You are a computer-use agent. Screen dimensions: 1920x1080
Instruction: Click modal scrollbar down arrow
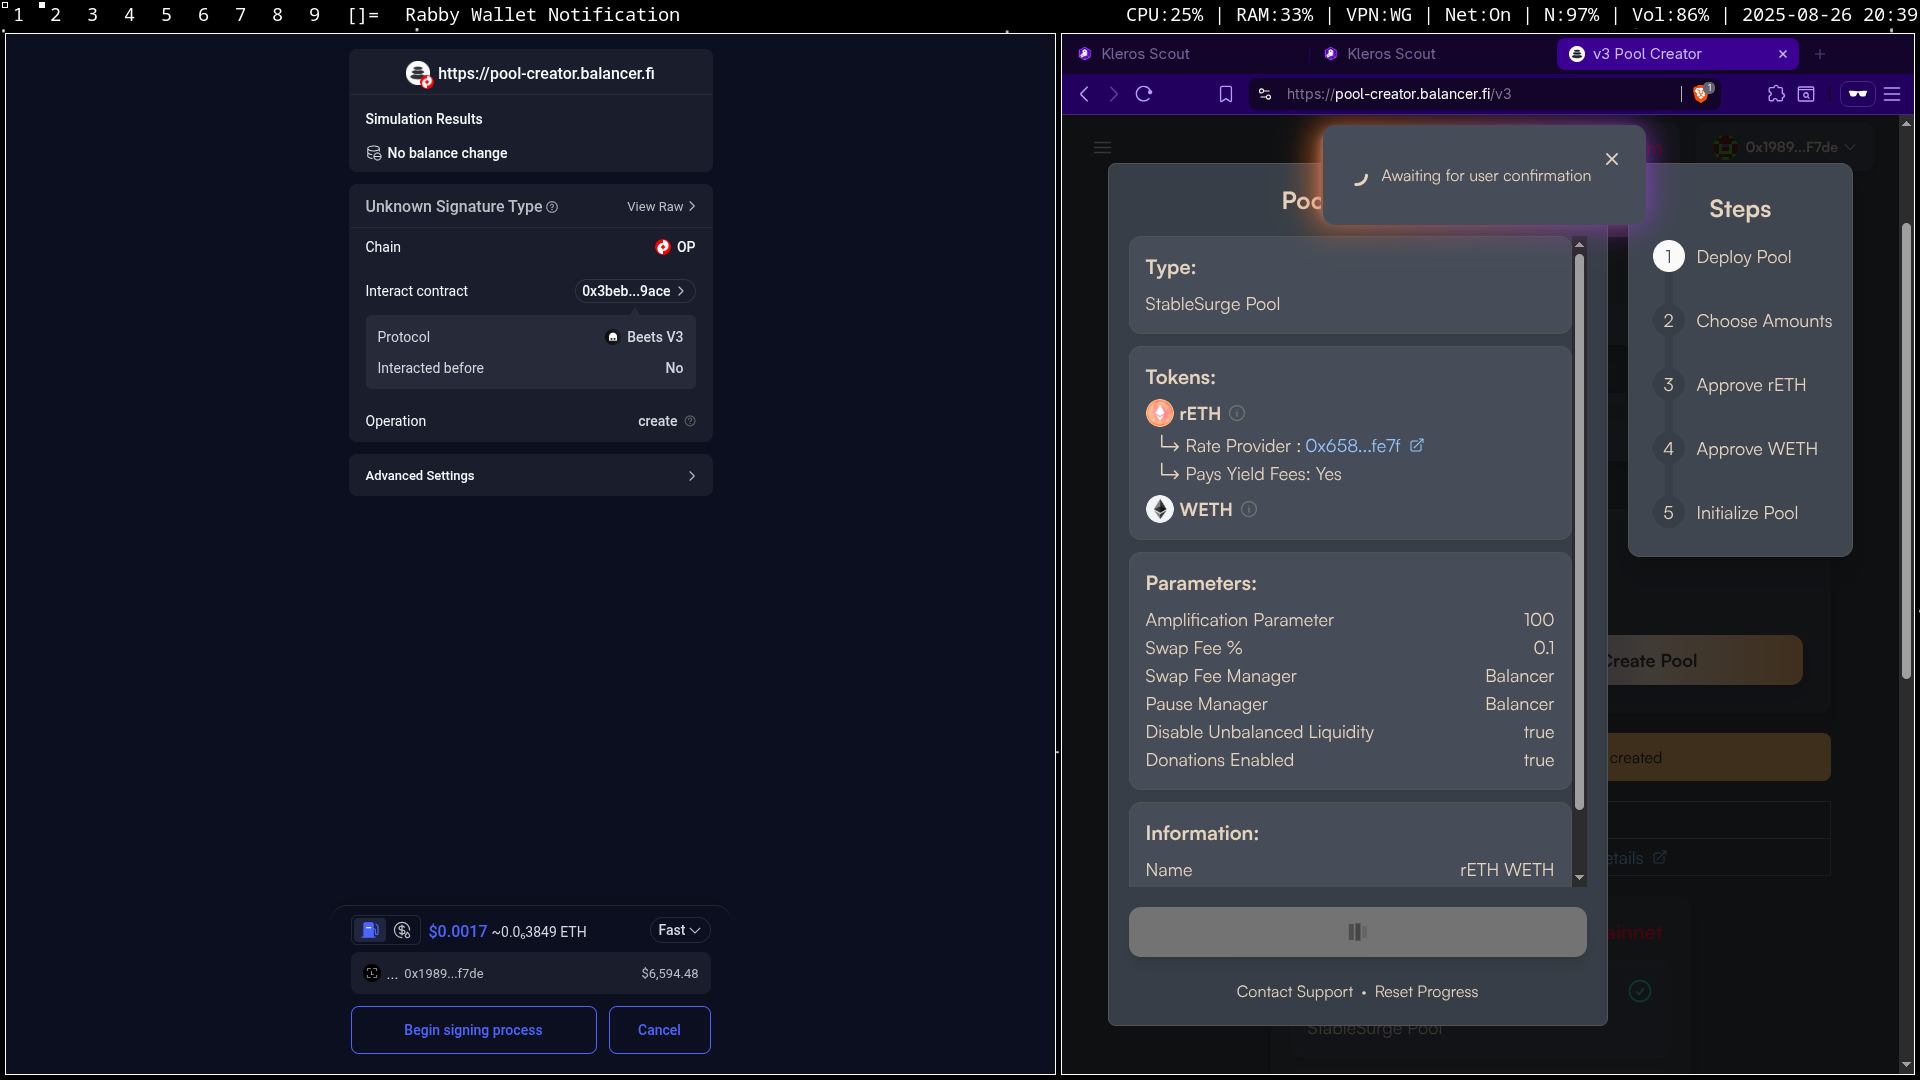pos(1580,878)
